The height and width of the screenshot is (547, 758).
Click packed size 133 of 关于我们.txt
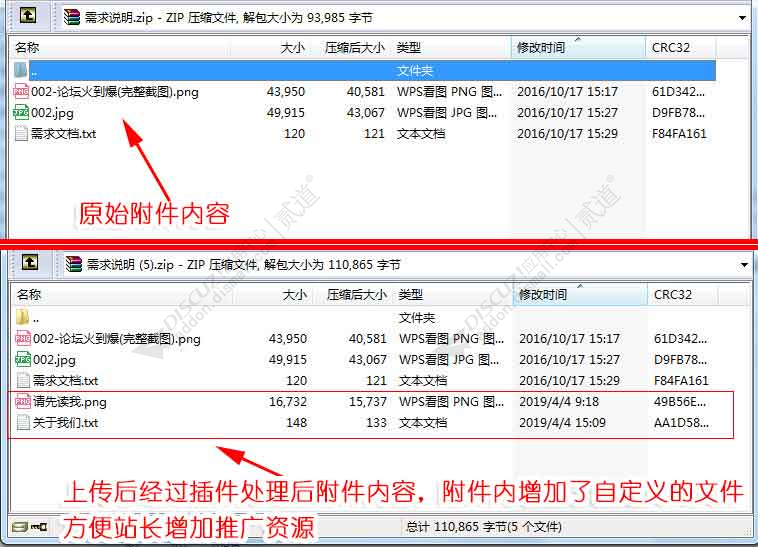376,422
